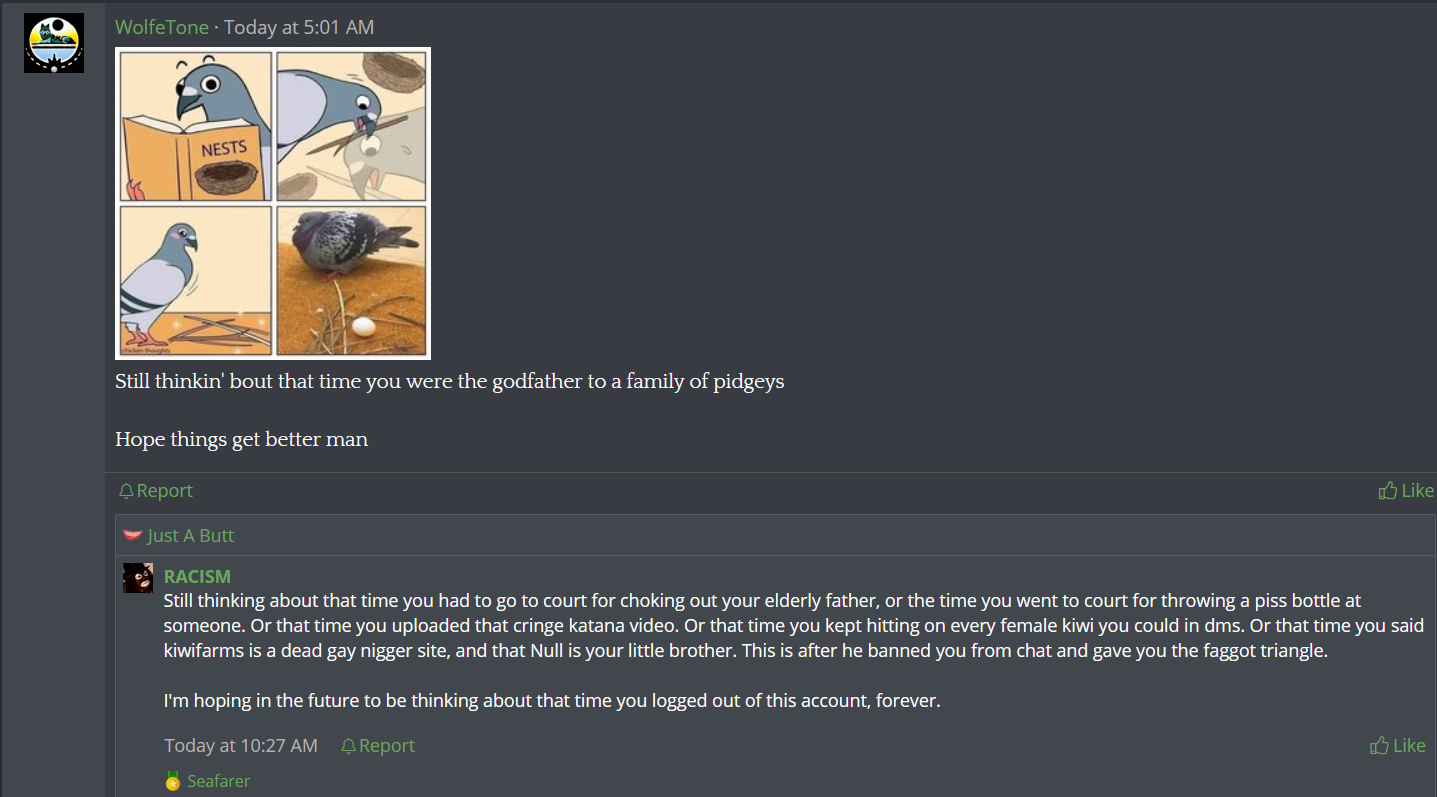Open WolfeTone's profile avatar

tap(54, 43)
